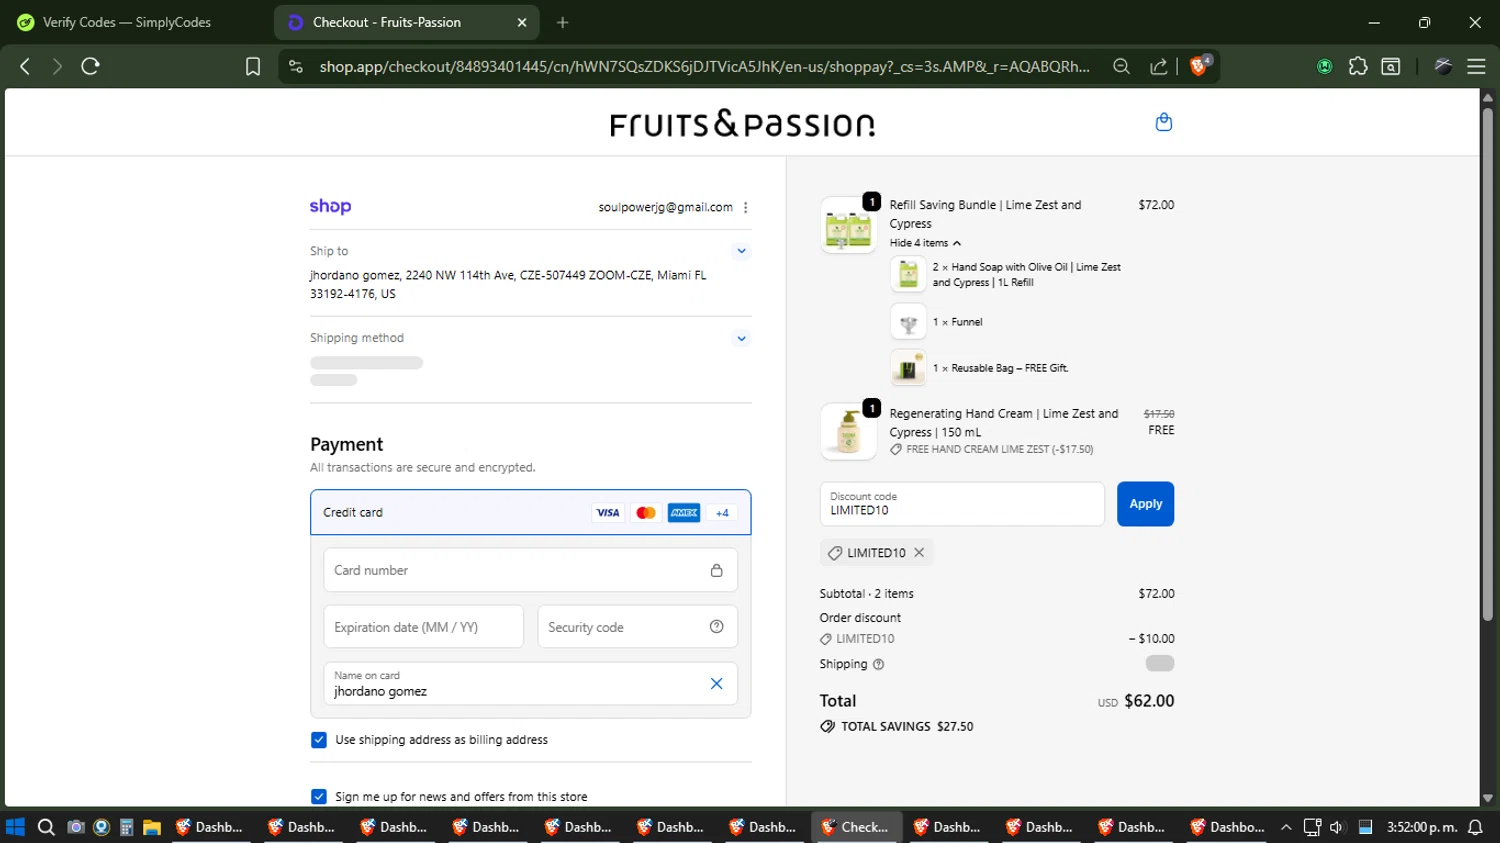Toggle Use shipping address as billing address

318,740
